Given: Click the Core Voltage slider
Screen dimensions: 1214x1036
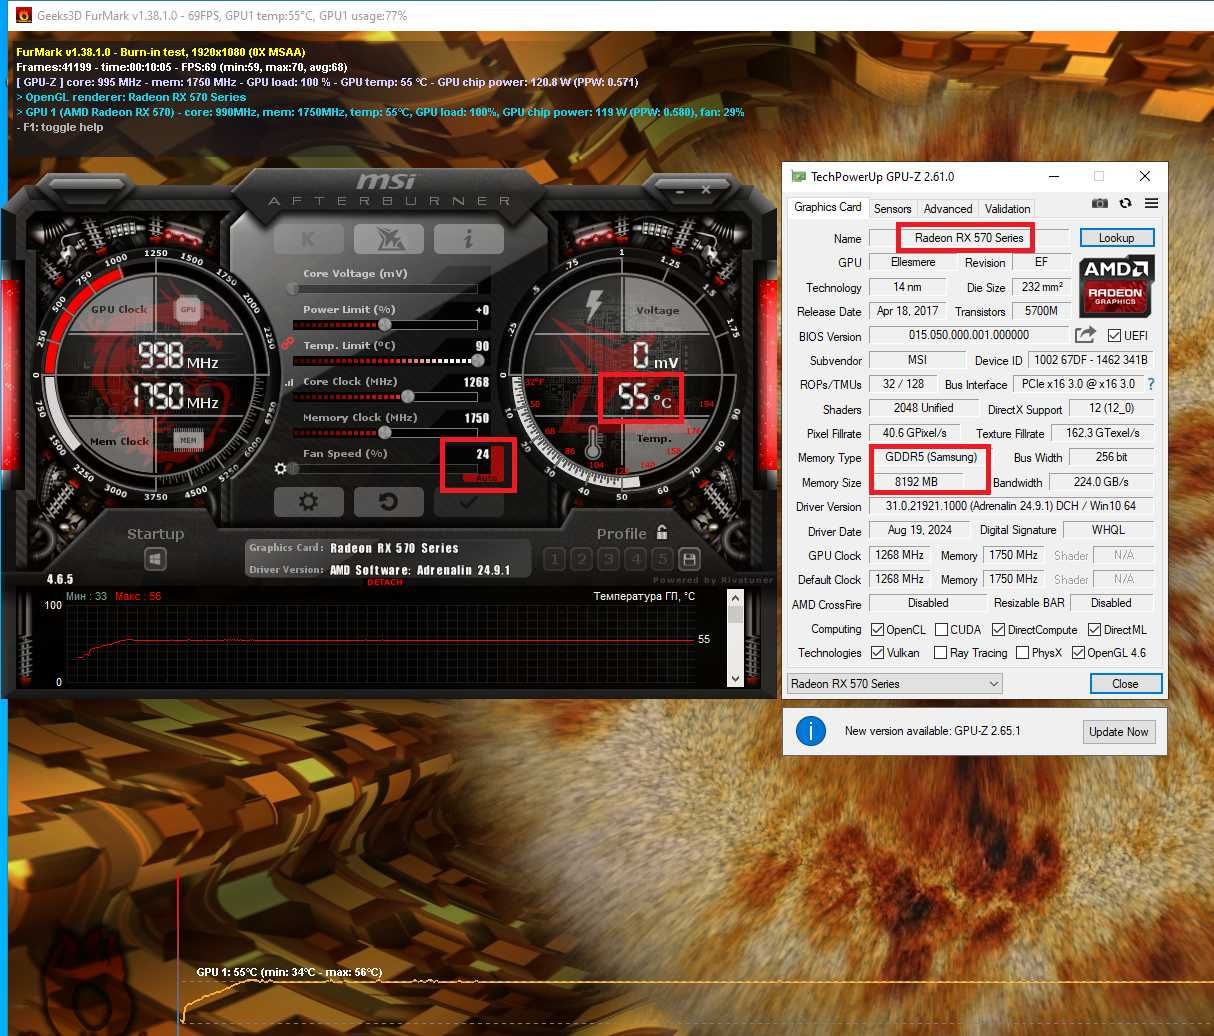Looking at the screenshot, I should click(385, 288).
